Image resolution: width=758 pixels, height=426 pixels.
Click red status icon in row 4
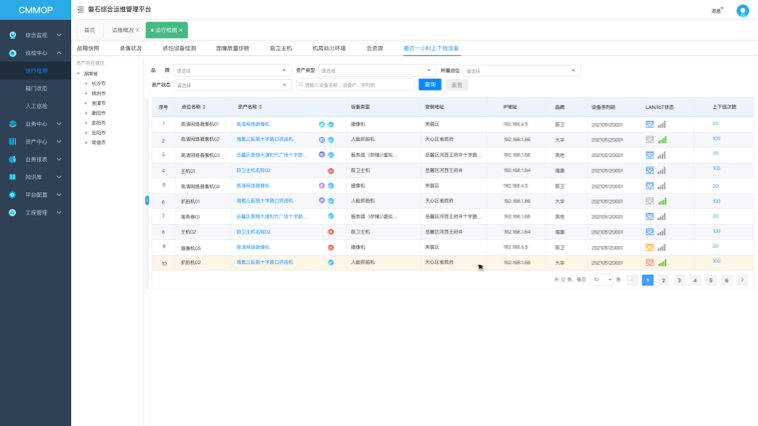330,171
